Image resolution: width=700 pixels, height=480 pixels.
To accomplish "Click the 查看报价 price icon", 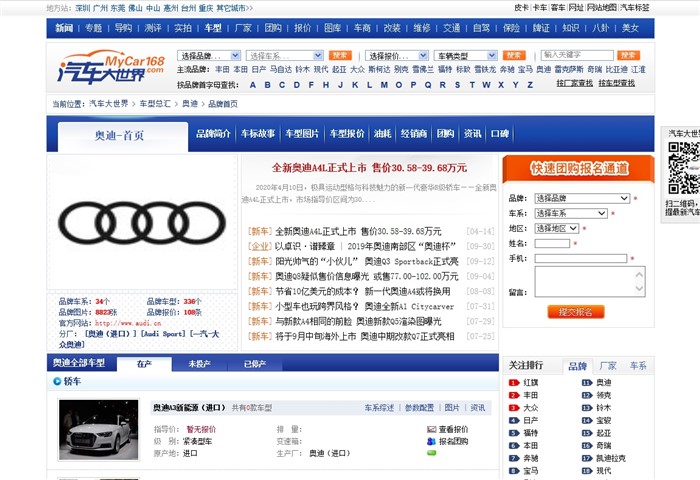I will pos(431,429).
